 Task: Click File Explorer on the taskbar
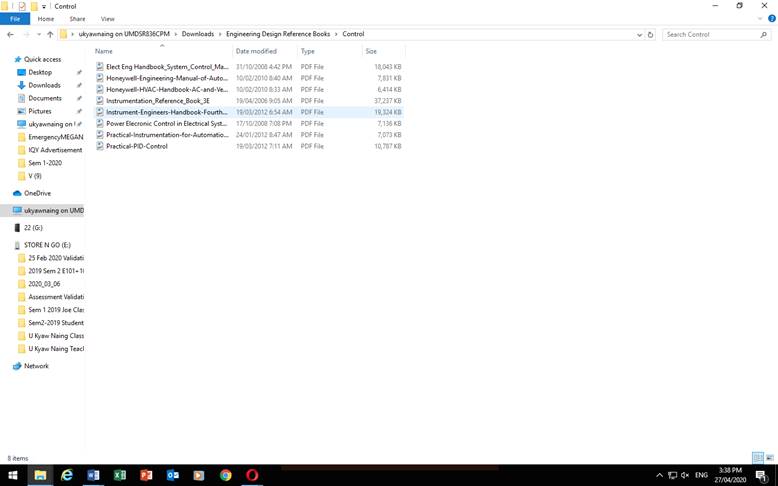(x=40, y=475)
